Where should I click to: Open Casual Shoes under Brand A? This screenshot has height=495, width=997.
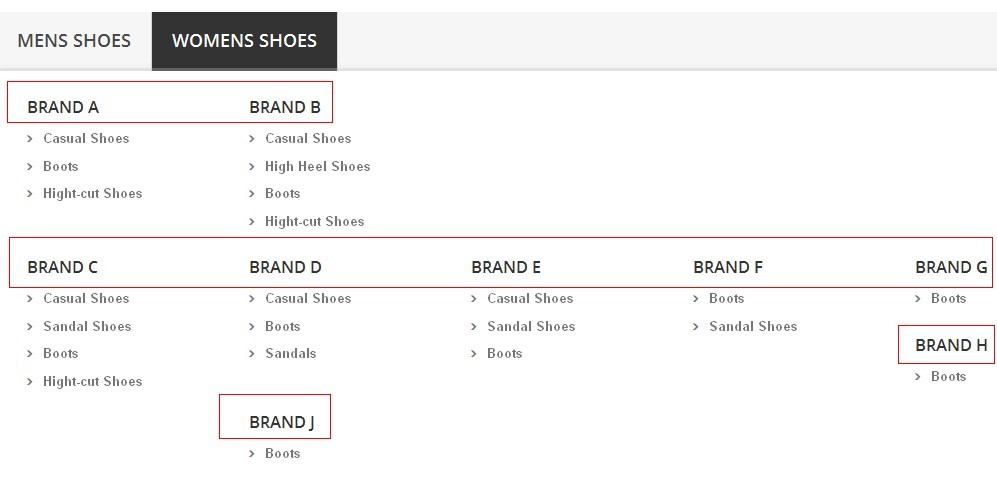click(x=86, y=138)
